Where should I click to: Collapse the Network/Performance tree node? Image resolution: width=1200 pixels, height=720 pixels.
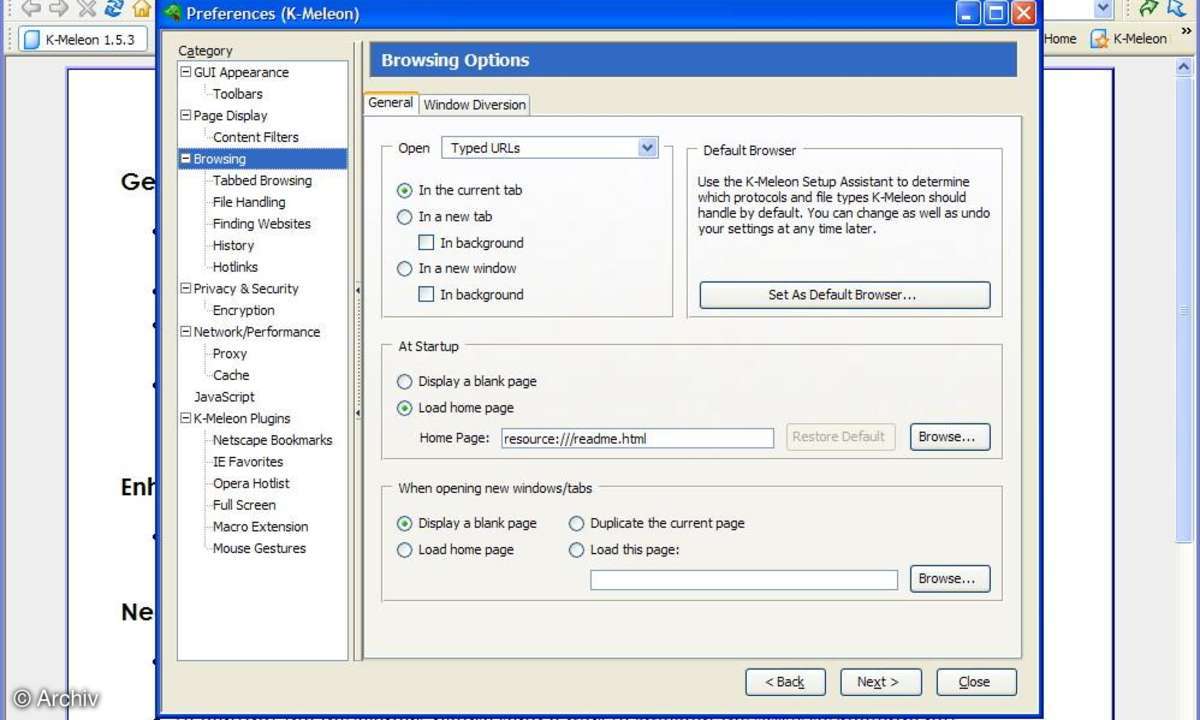(185, 331)
